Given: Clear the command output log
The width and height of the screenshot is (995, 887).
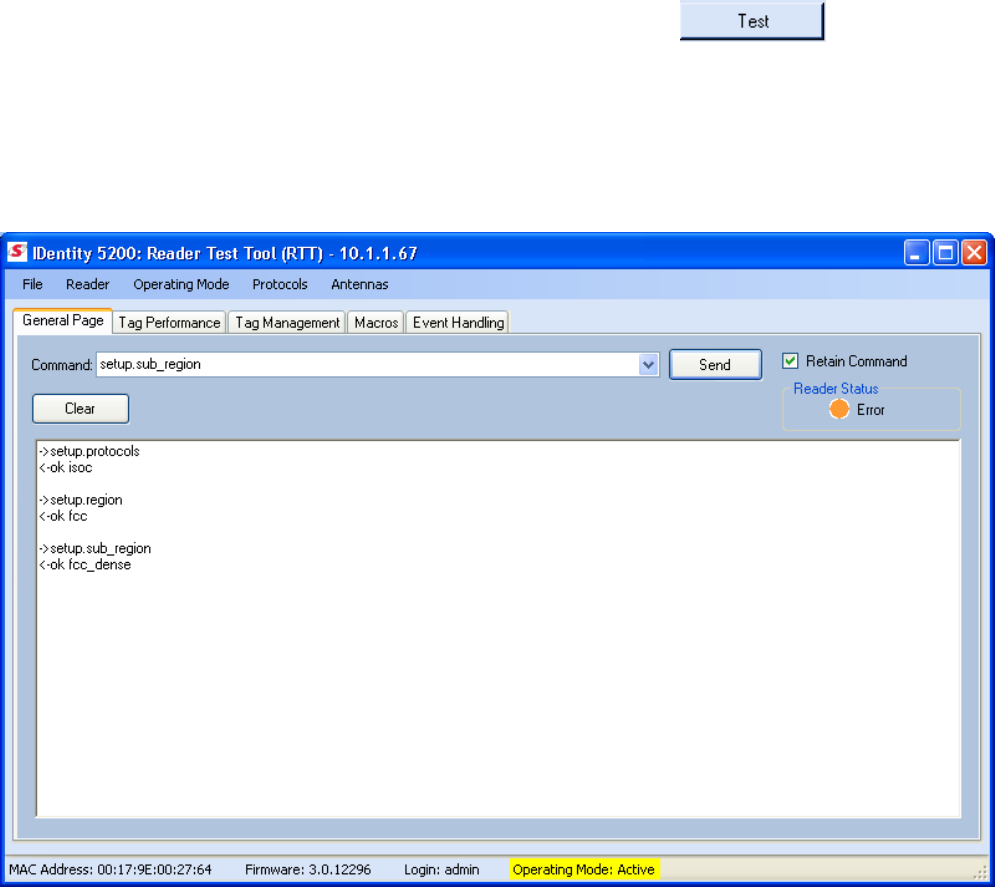Looking at the screenshot, I should pyautogui.click(x=80, y=409).
